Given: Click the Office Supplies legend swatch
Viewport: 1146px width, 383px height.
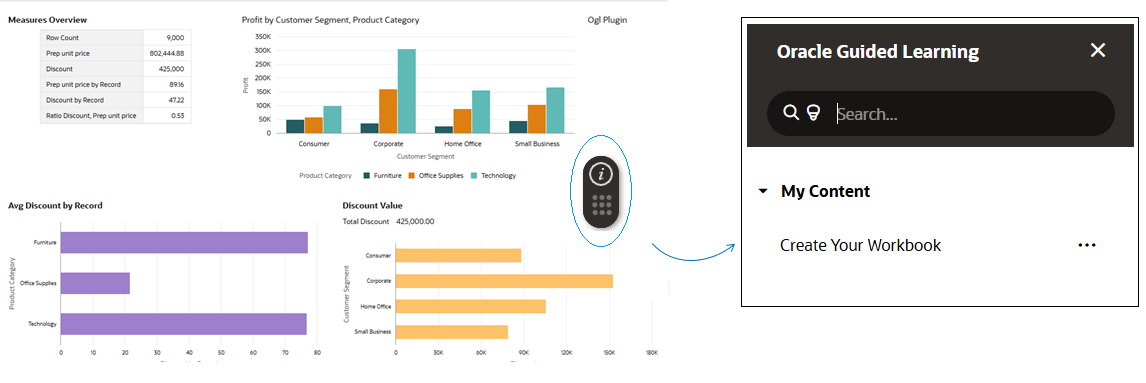Looking at the screenshot, I should [411, 175].
